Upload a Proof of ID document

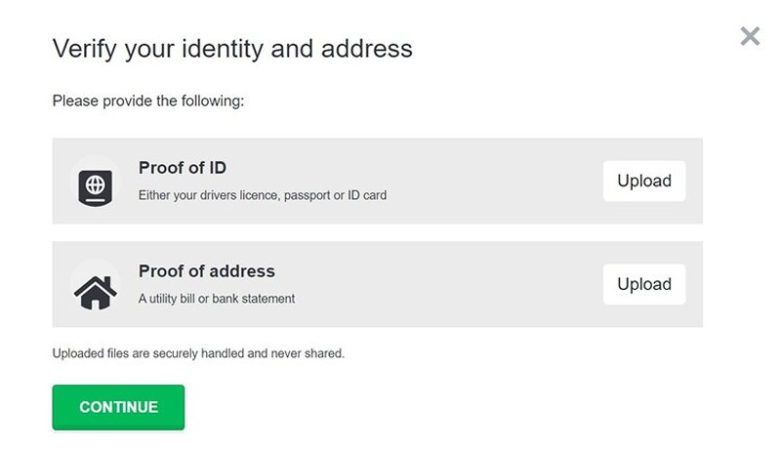pyautogui.click(x=643, y=181)
